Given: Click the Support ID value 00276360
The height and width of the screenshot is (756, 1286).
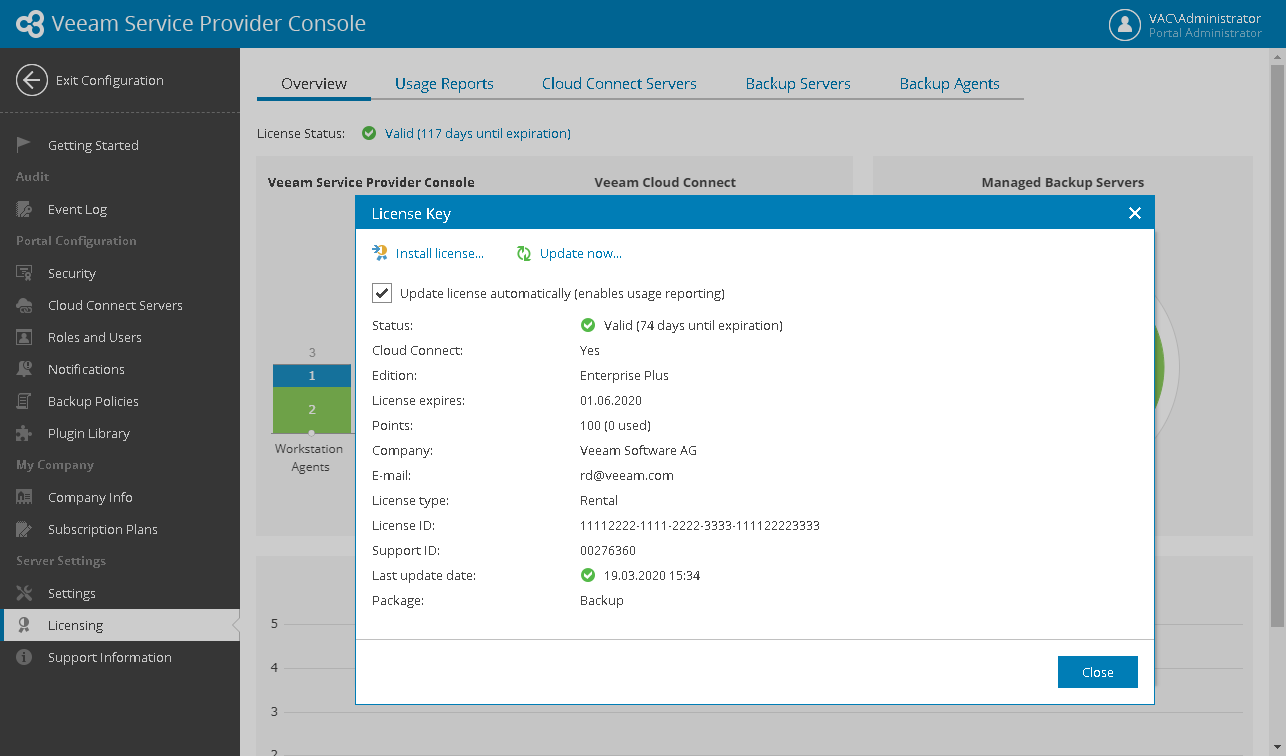Looking at the screenshot, I should point(608,550).
